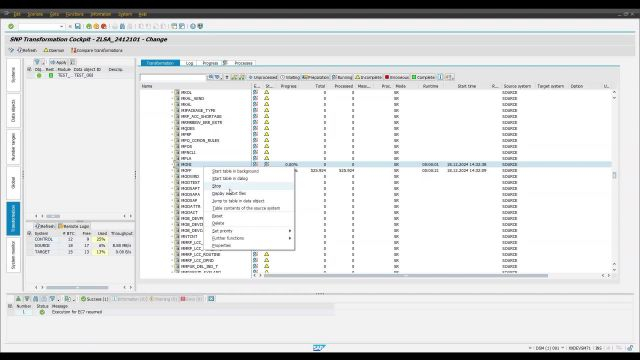Click the Refresh button under the title
The width and height of the screenshot is (640, 360).
[27, 50]
